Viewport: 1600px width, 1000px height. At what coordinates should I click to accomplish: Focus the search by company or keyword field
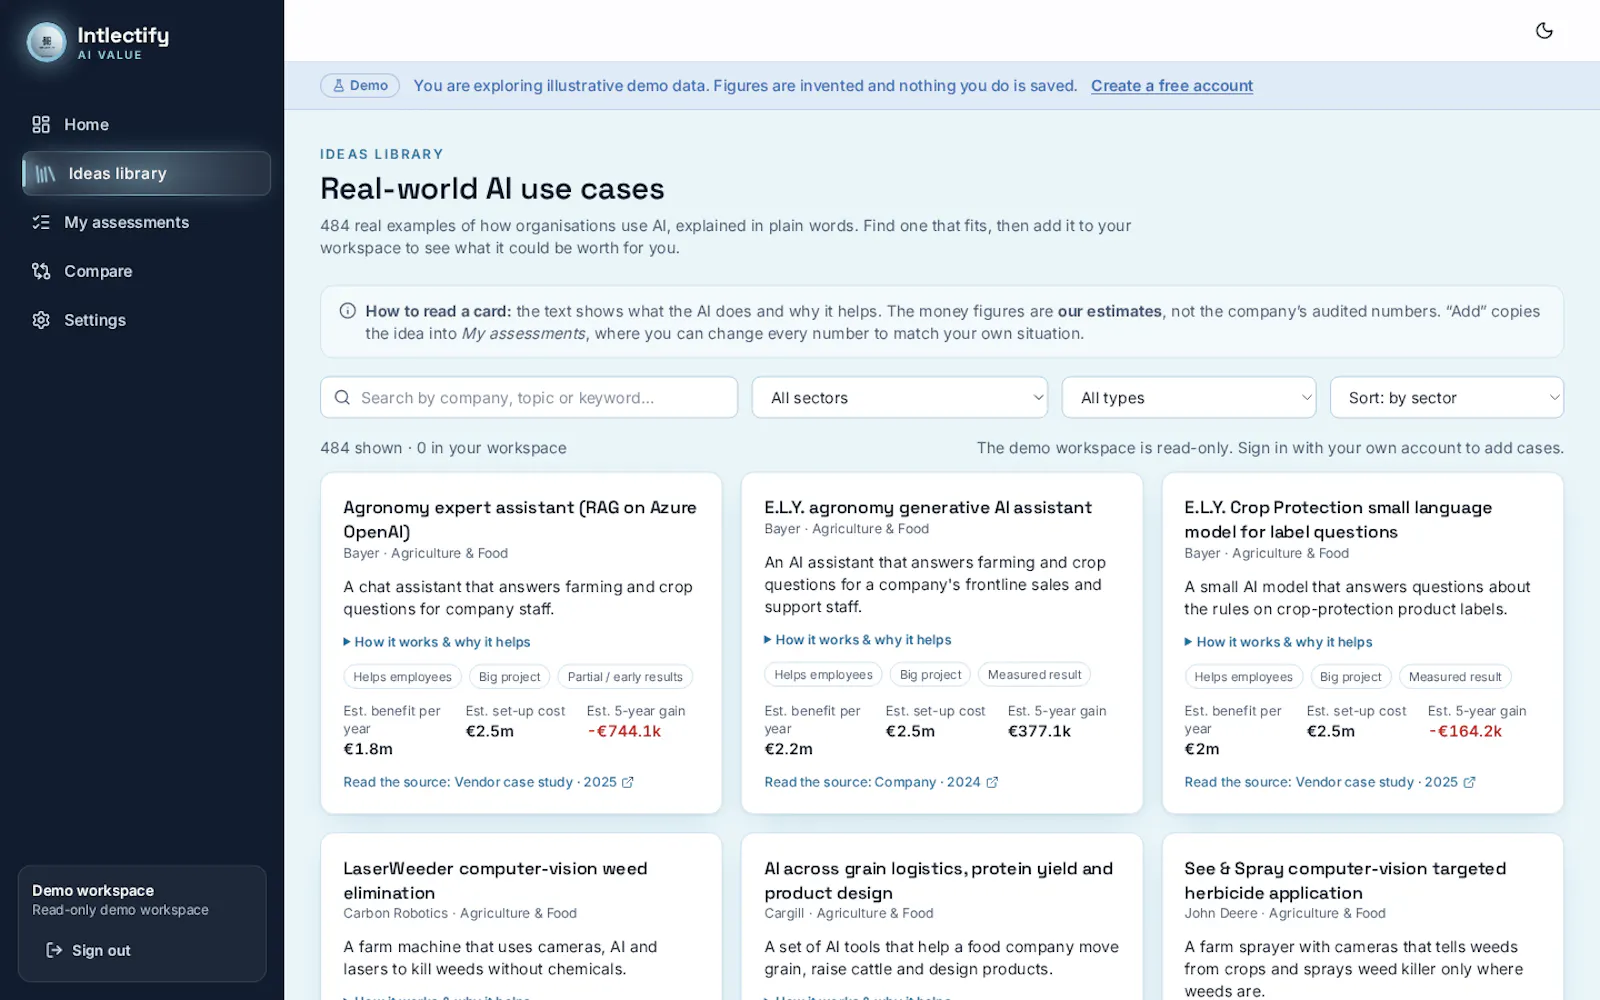529,398
